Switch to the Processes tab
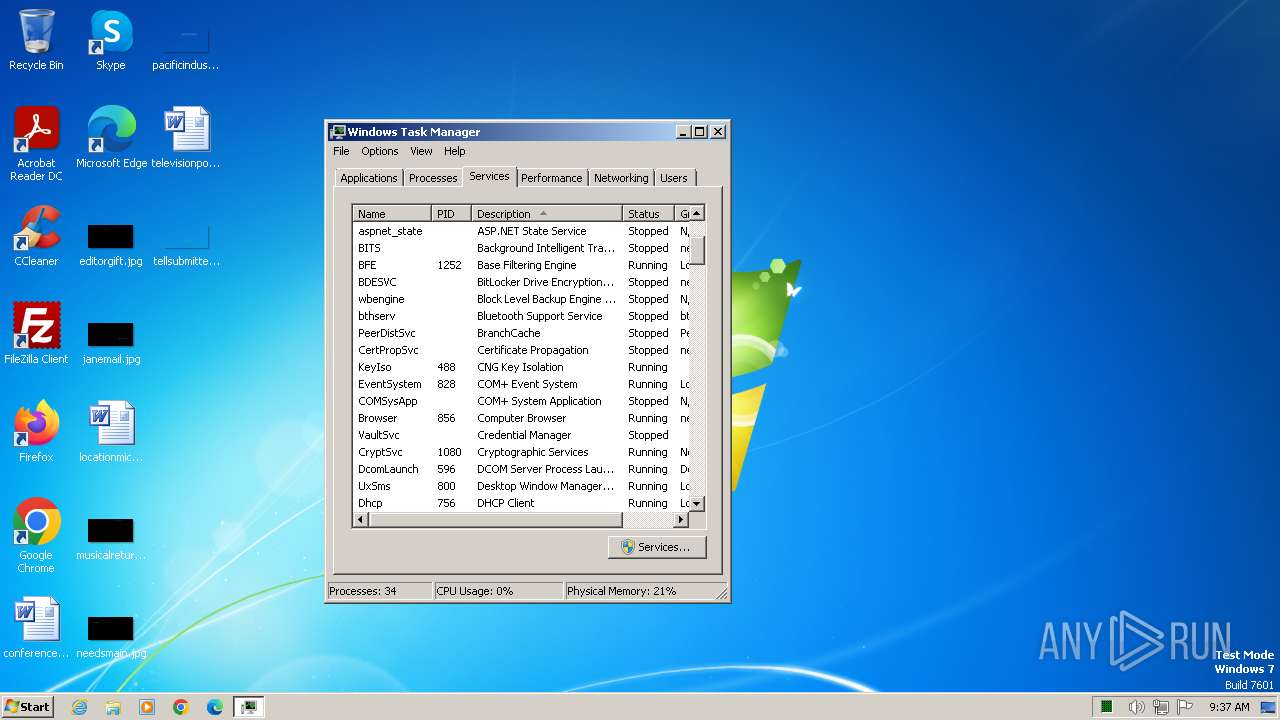1280x720 pixels. [x=433, y=178]
